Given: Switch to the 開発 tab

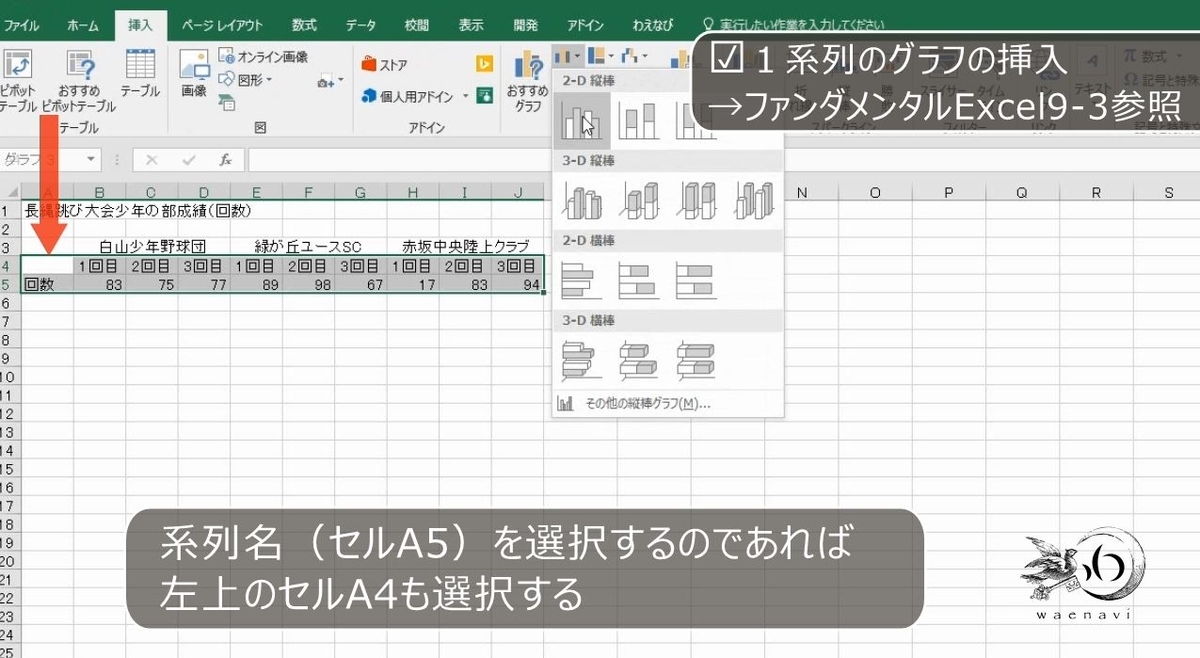Looking at the screenshot, I should click(524, 25).
